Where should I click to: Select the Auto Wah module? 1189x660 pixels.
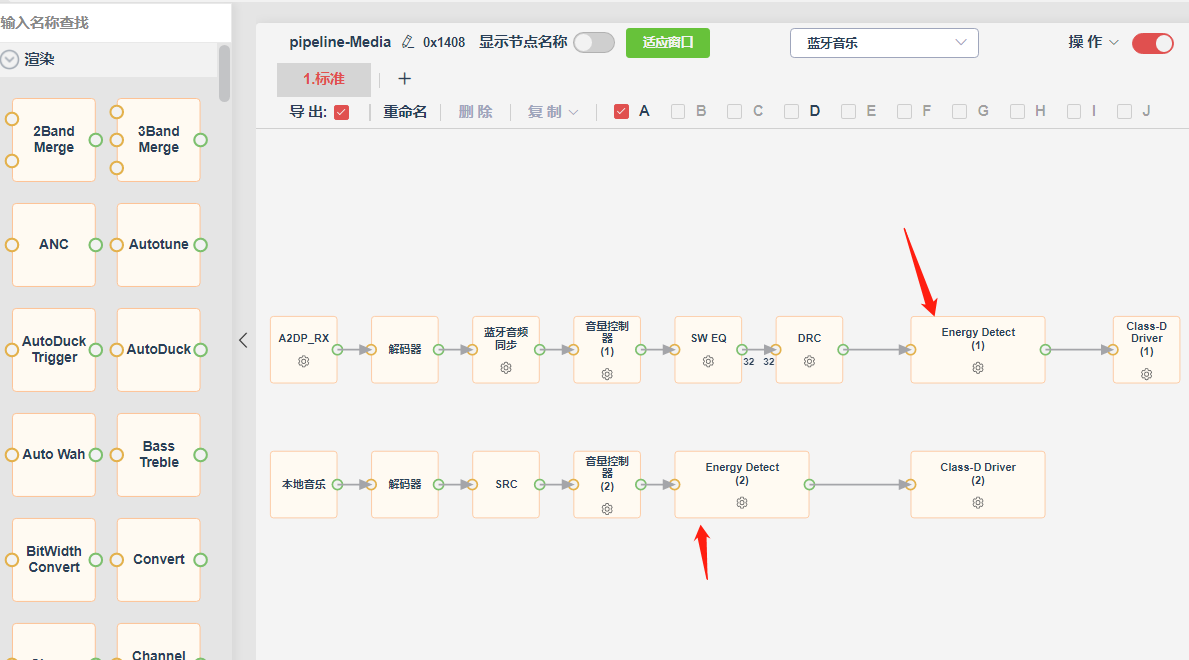pyautogui.click(x=54, y=454)
